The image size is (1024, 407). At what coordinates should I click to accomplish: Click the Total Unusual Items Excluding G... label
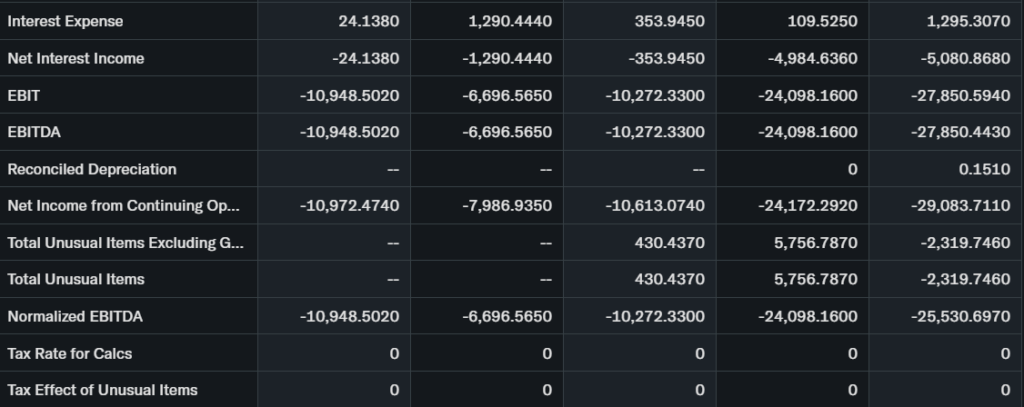click(126, 243)
